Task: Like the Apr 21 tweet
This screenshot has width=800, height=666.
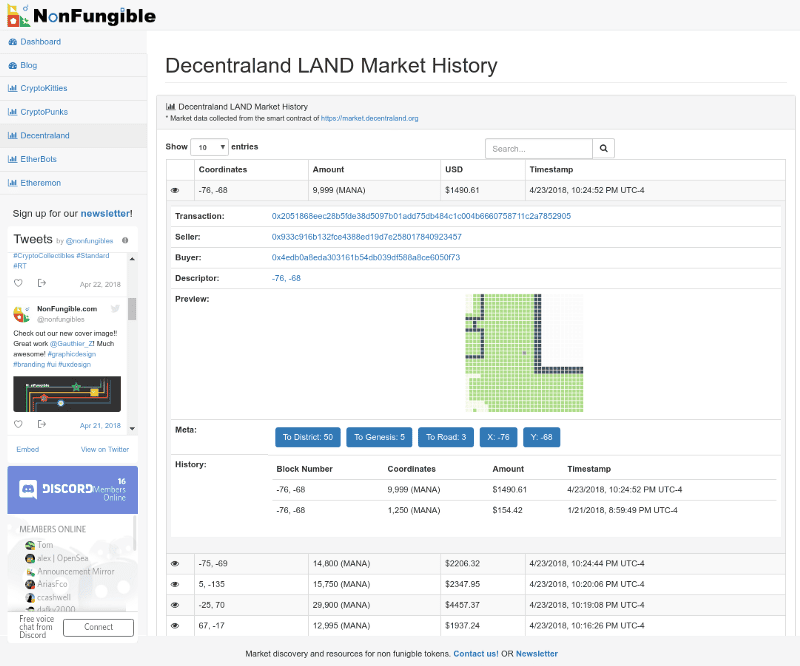Action: 18,424
